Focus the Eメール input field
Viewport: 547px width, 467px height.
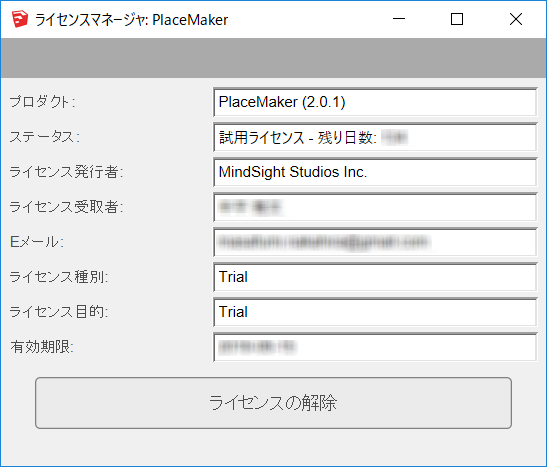[x=375, y=242]
